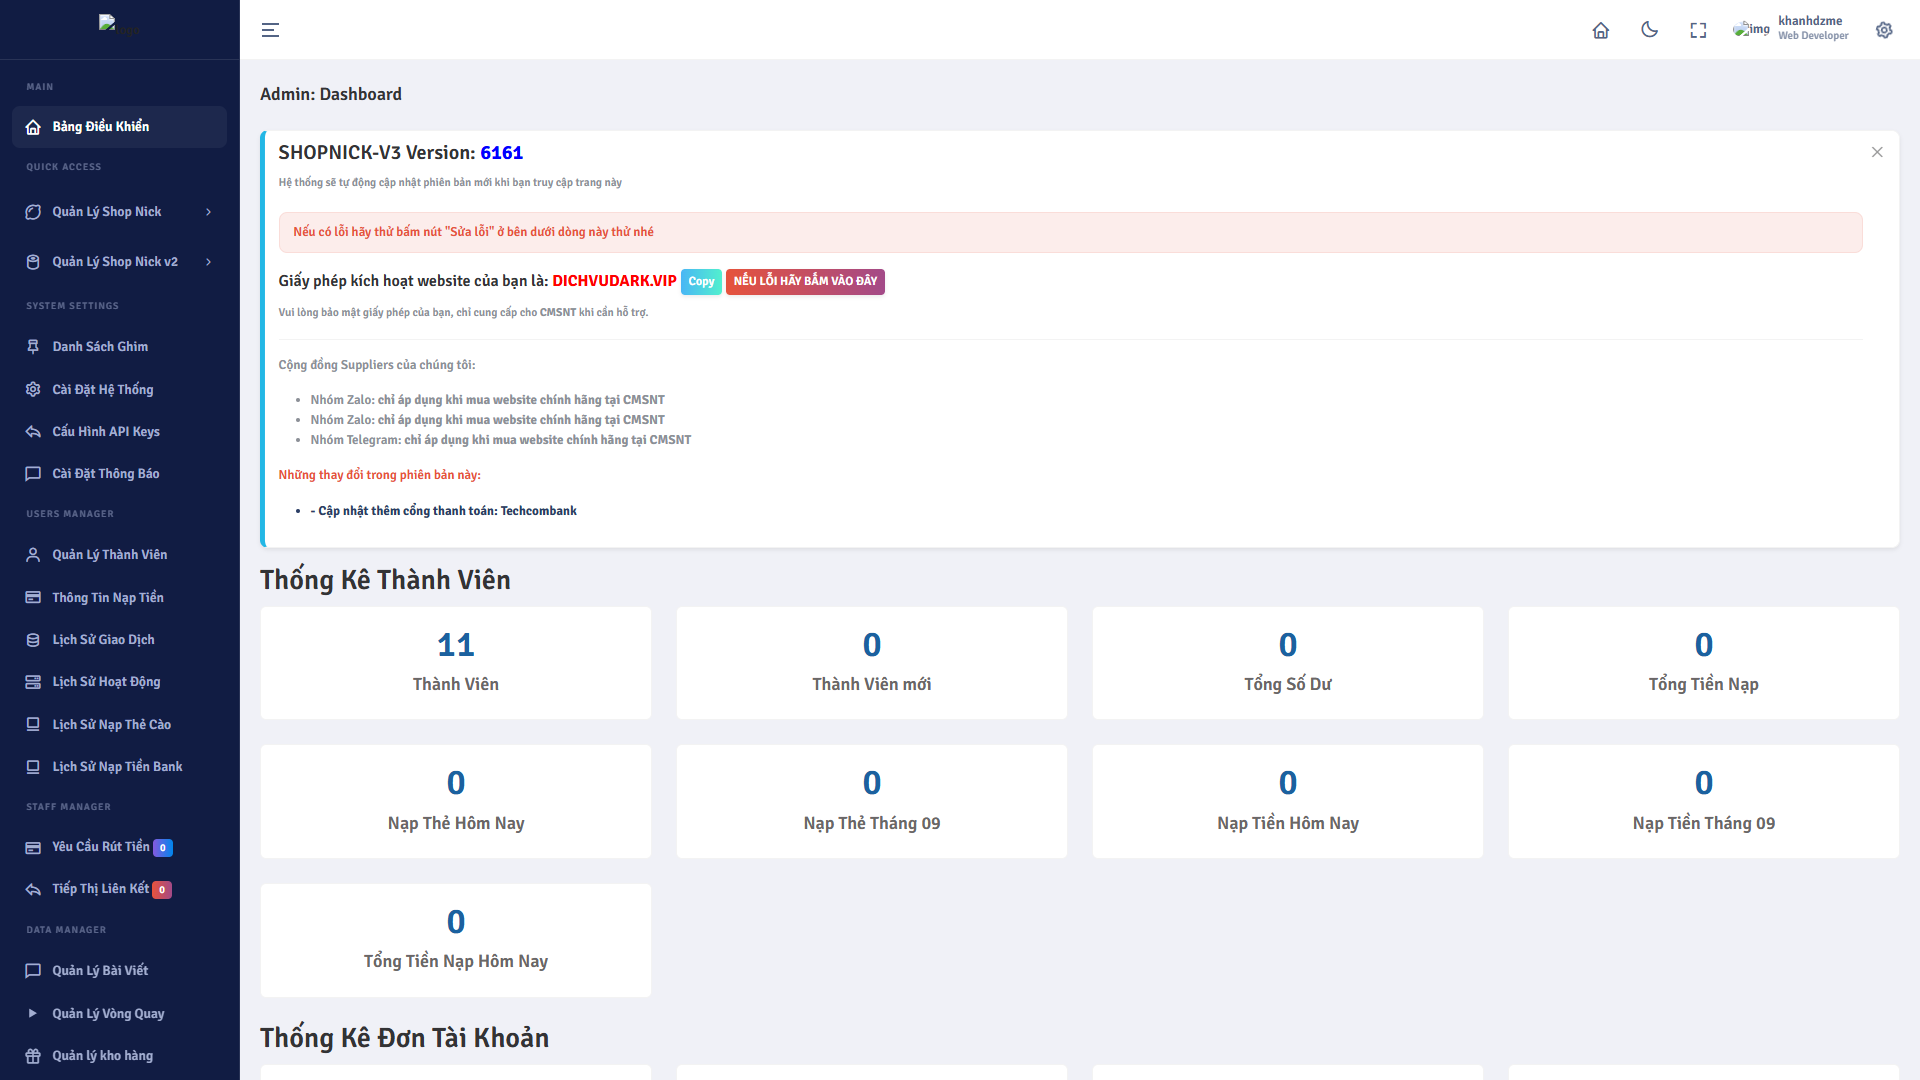Go to Cấu Hình API Keys

tap(105, 432)
